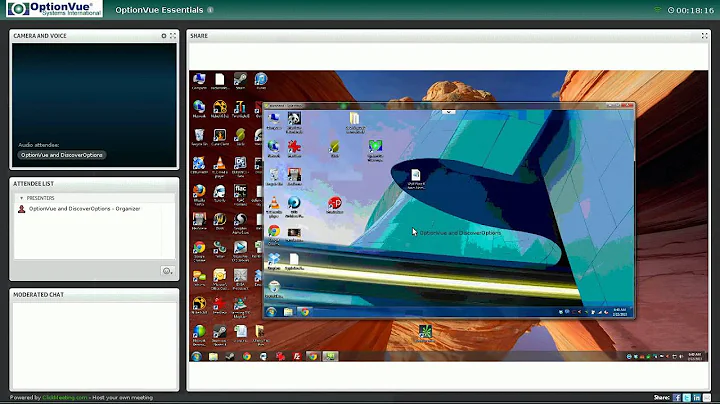
Task: Select Google Chrome shortcut on outer desktop
Action: tap(199, 251)
